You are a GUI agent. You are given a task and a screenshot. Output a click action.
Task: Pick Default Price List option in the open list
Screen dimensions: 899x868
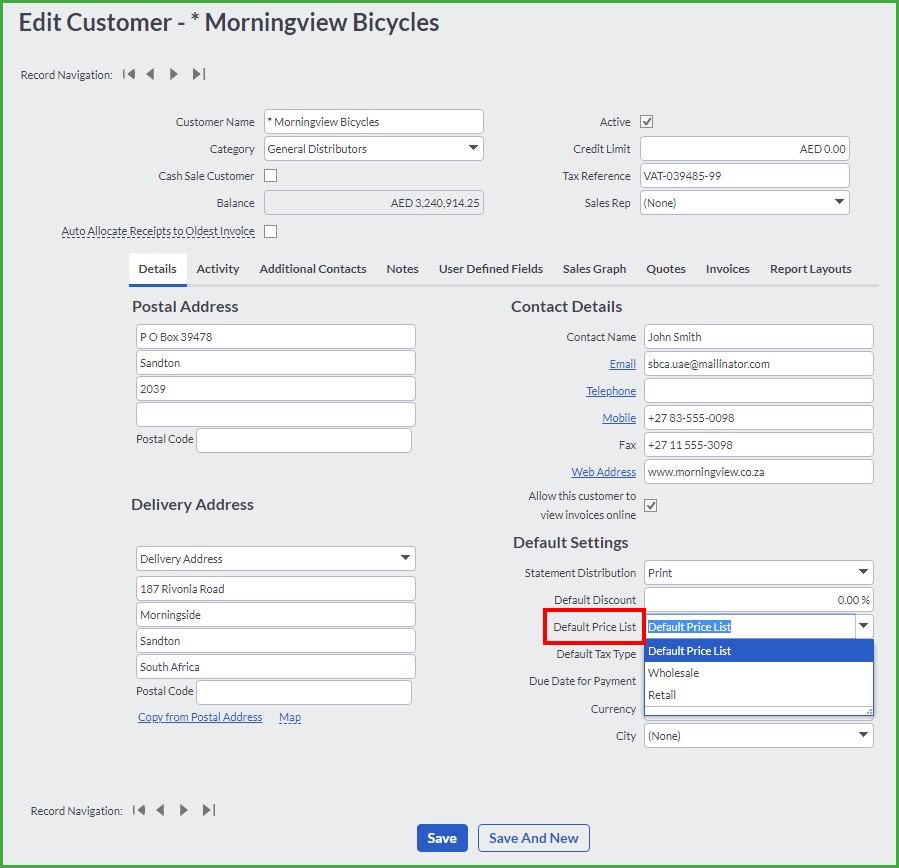pyautogui.click(x=759, y=651)
